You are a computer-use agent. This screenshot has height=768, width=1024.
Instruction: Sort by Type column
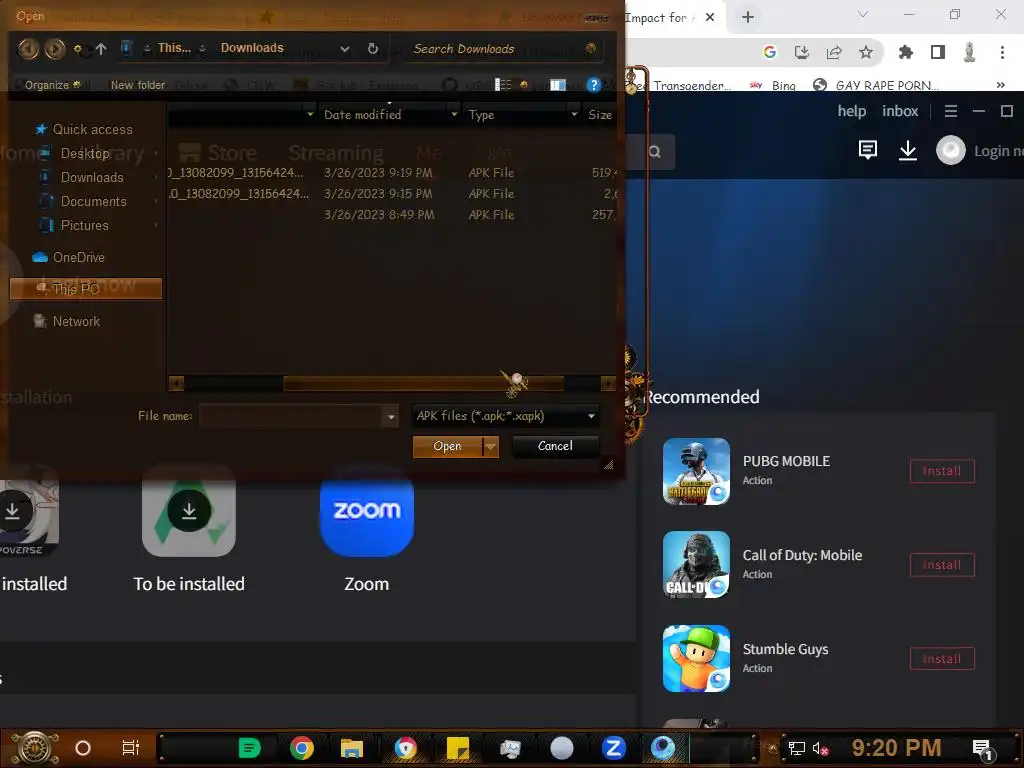click(x=481, y=115)
